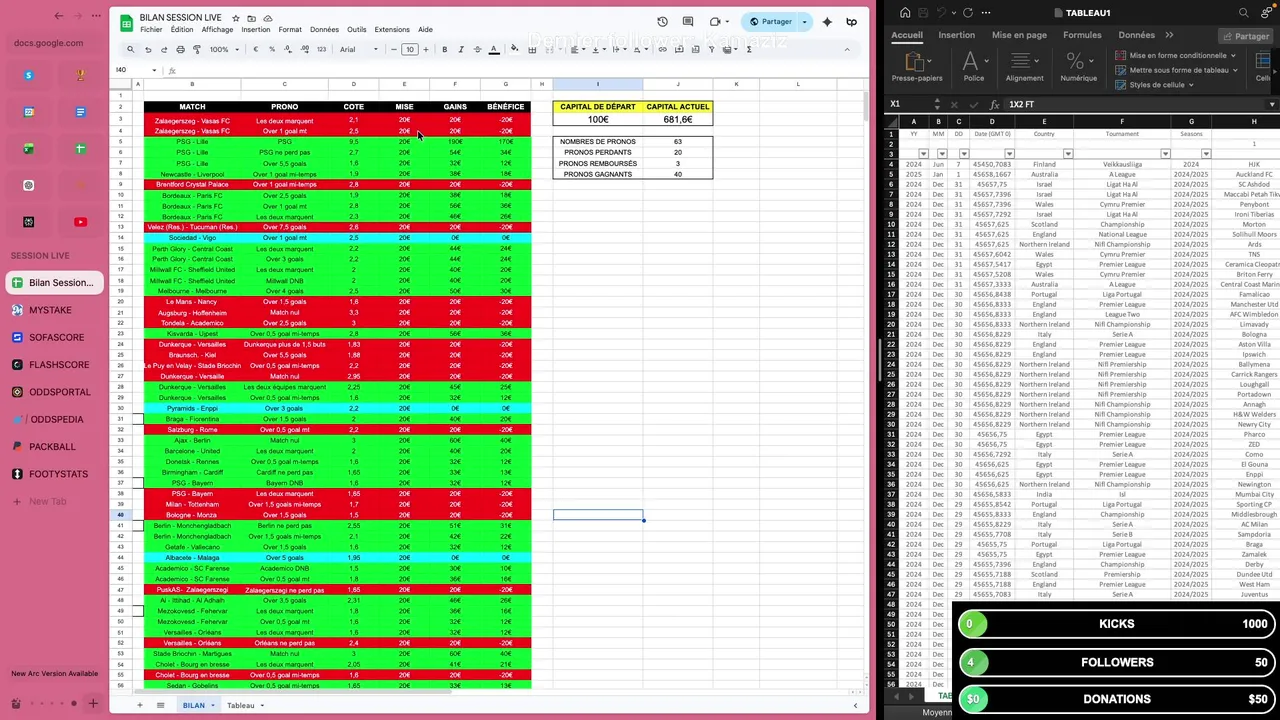
Task: Open the Country column filter dropdown in Excel
Action: 1068,154
